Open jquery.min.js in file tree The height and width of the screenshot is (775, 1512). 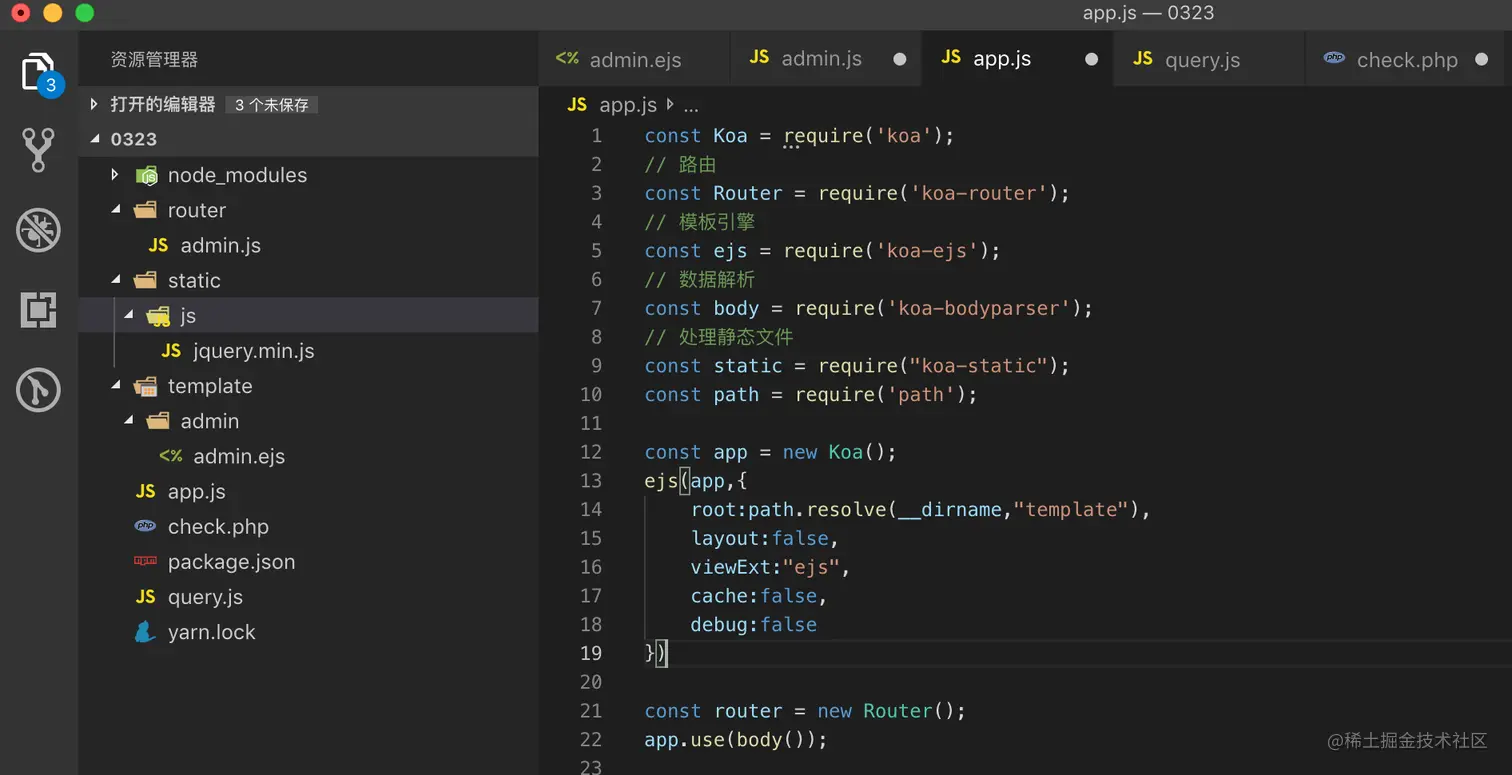point(308,351)
